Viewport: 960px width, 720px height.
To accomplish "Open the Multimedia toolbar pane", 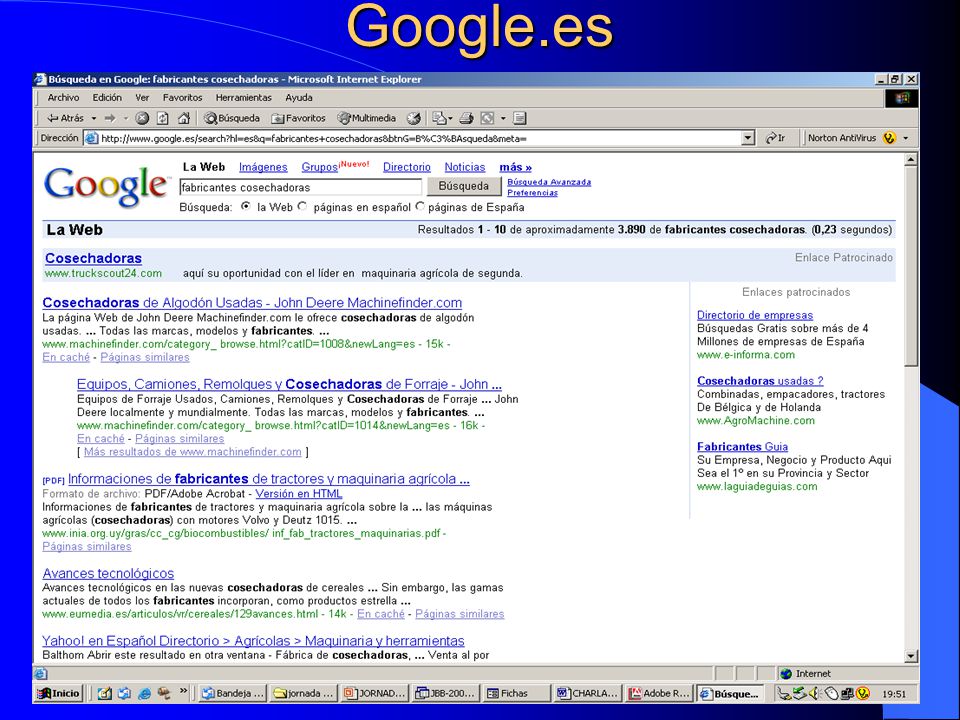I will pyautogui.click(x=367, y=118).
